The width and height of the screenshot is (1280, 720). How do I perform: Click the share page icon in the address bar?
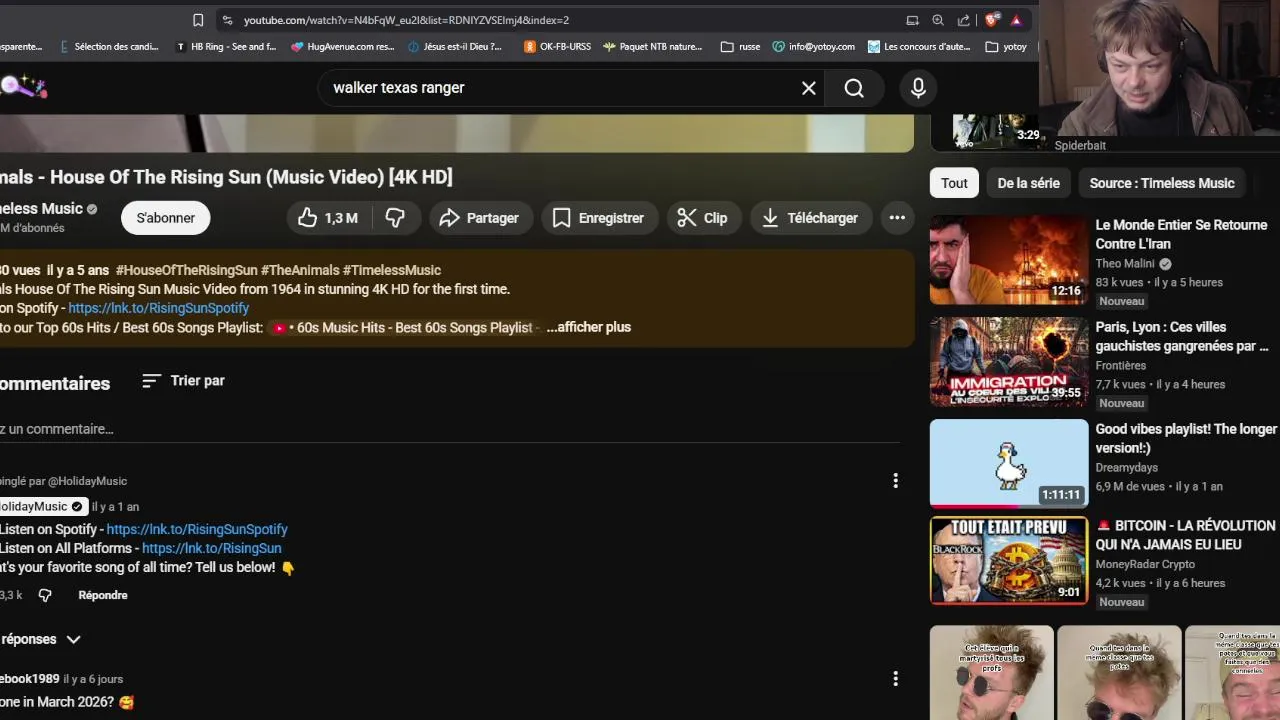[964, 20]
